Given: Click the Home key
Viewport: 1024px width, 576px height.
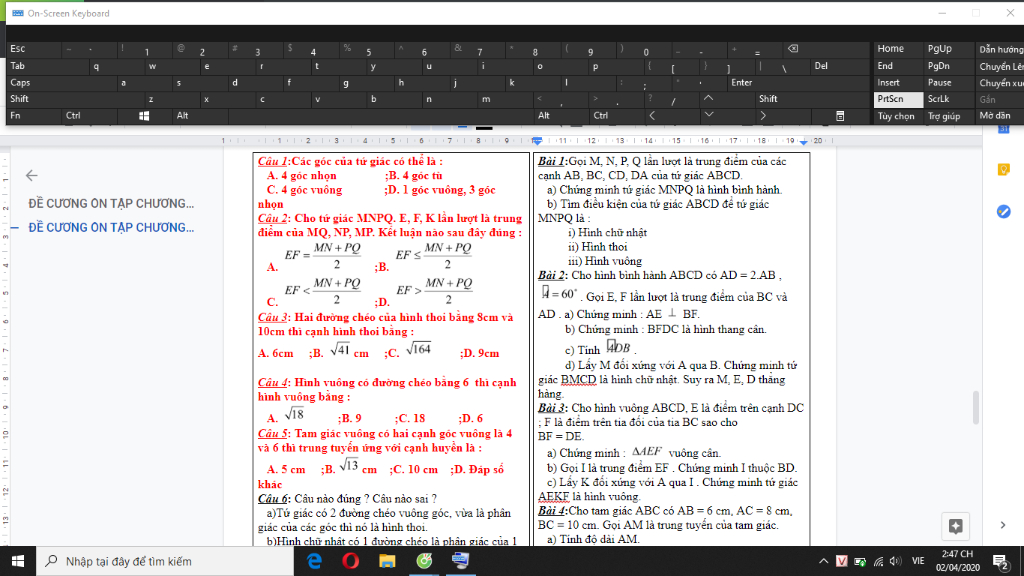Looking at the screenshot, I should tap(899, 49).
